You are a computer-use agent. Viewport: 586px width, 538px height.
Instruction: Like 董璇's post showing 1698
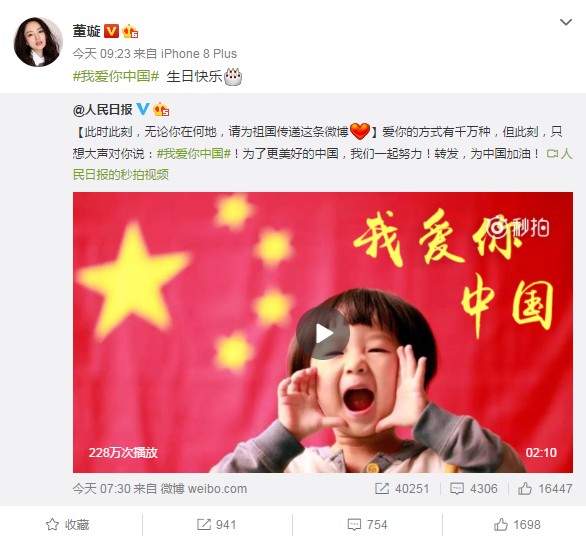(517, 525)
